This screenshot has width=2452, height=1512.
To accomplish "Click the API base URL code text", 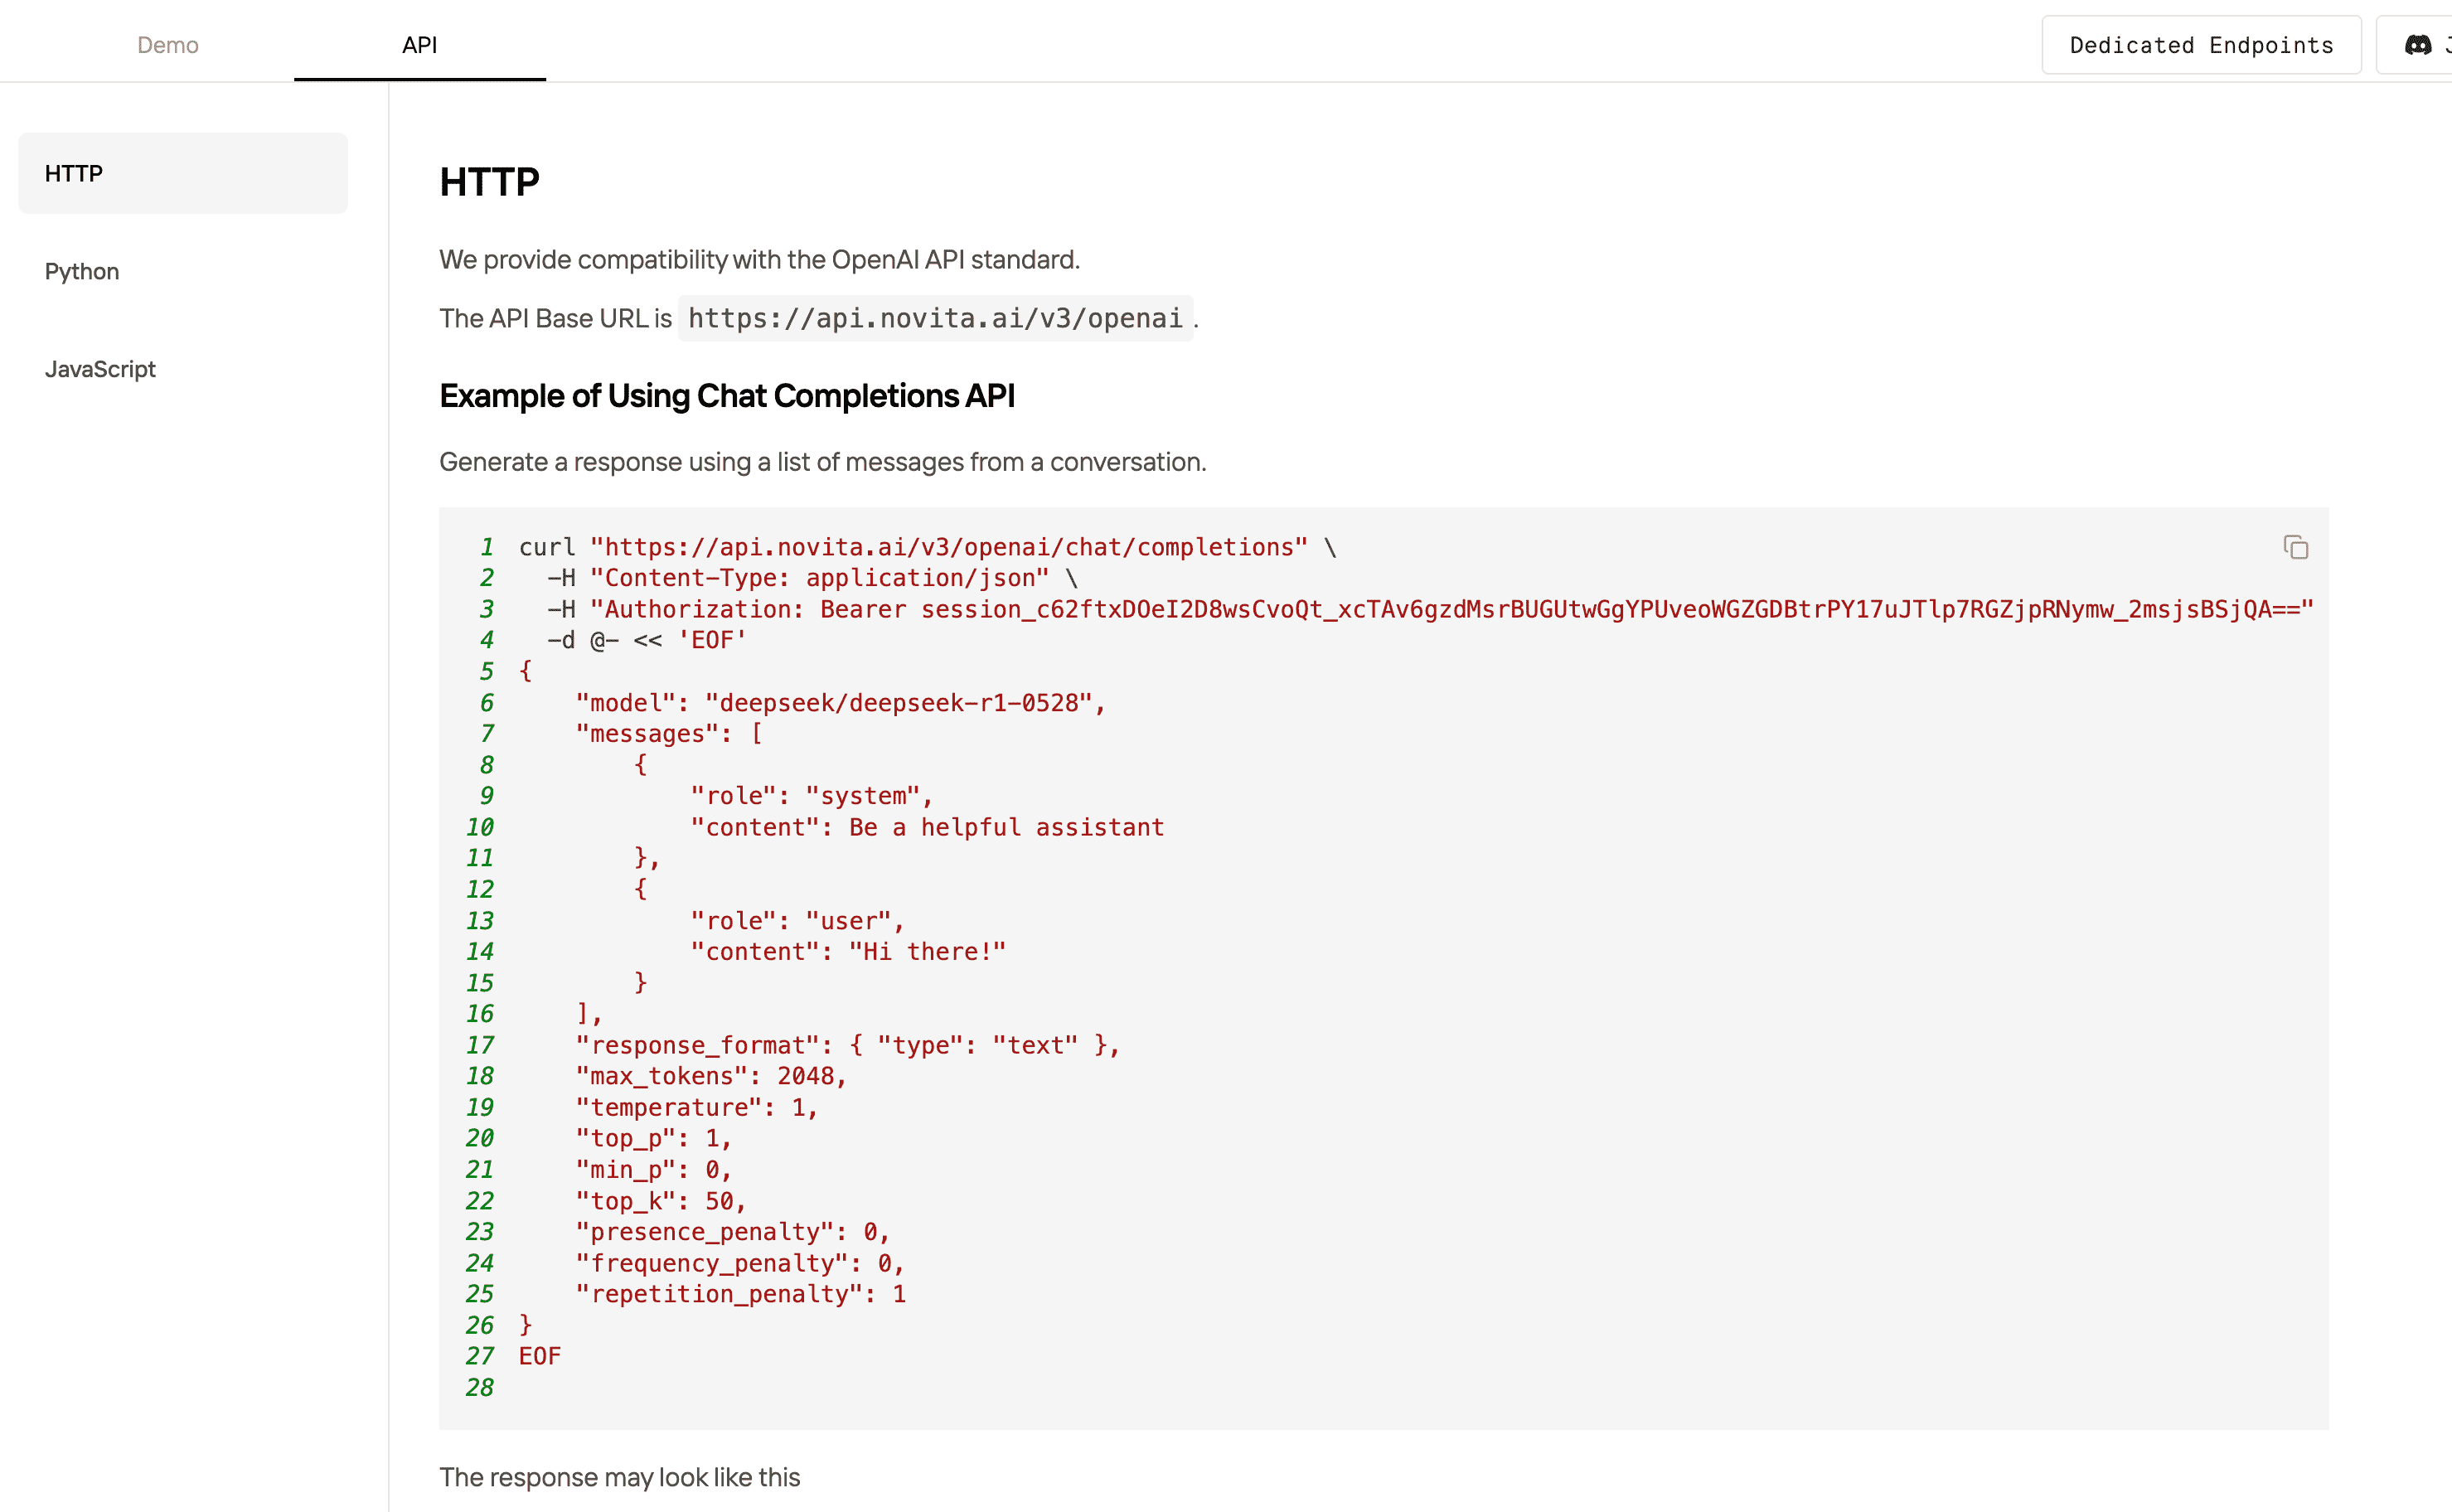I will click(x=935, y=318).
